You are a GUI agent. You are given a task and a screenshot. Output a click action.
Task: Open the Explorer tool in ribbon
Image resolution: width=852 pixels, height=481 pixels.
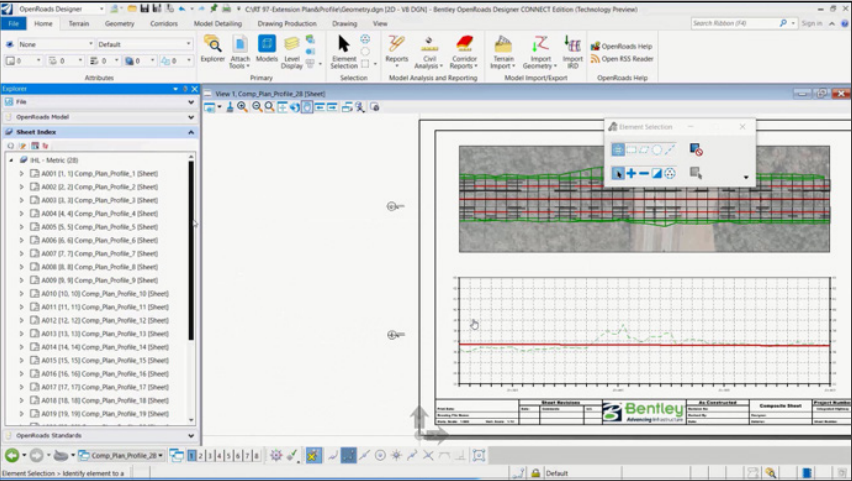212,49
